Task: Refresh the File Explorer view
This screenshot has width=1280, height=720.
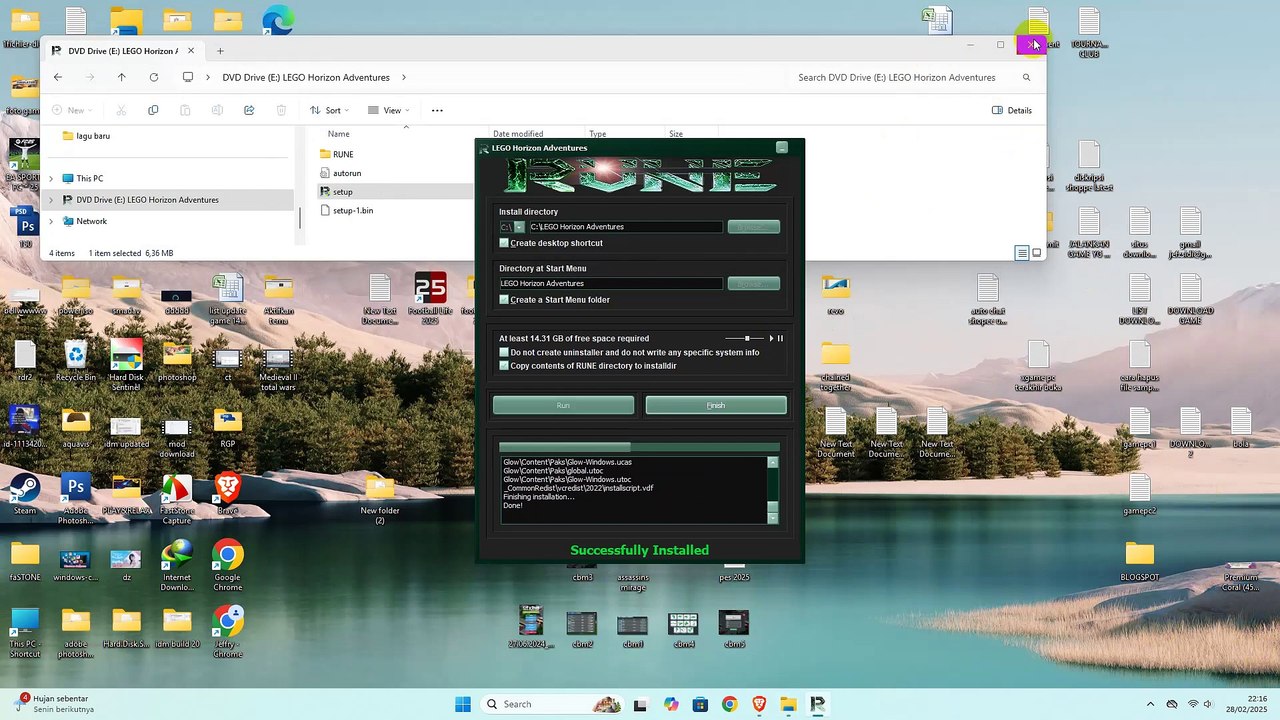Action: 154,77
